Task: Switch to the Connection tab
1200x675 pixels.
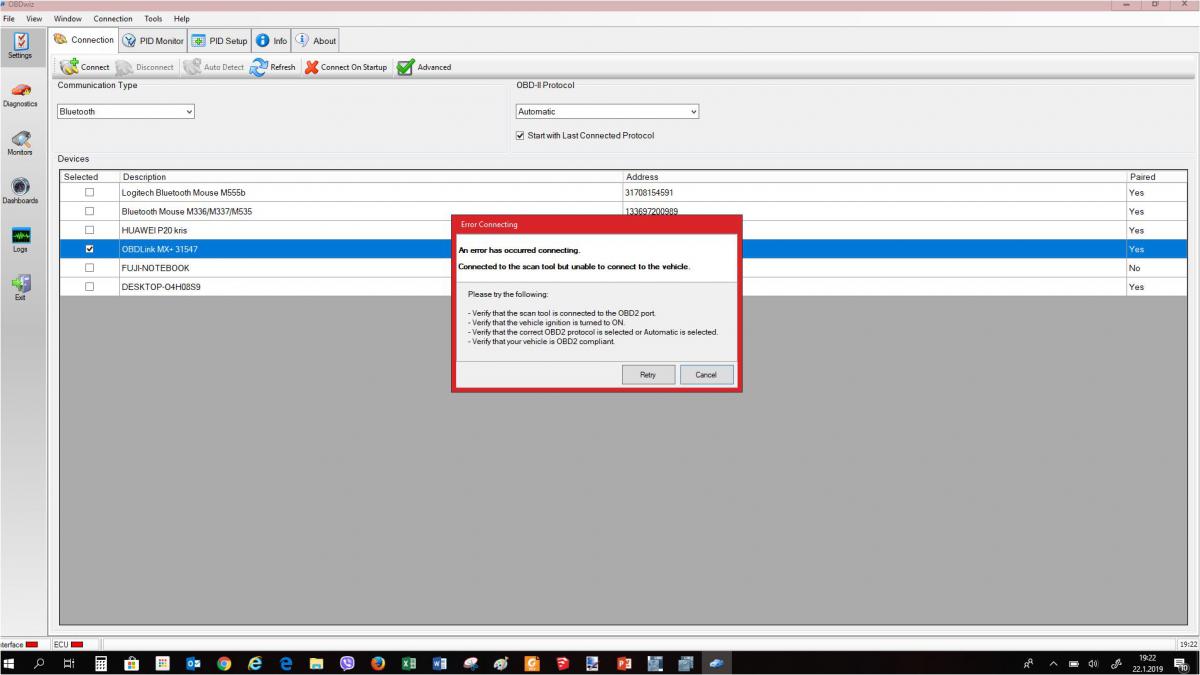Action: (83, 40)
